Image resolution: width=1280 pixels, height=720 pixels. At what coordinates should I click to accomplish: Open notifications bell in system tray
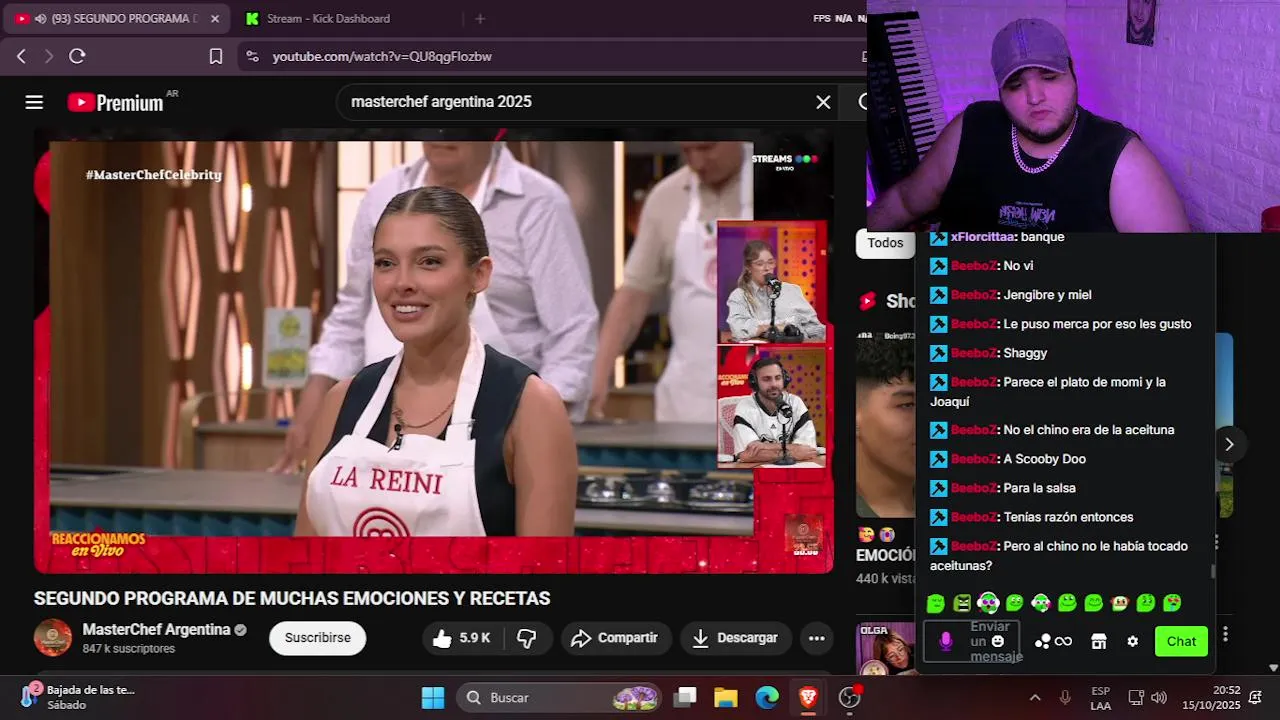(x=1256, y=697)
